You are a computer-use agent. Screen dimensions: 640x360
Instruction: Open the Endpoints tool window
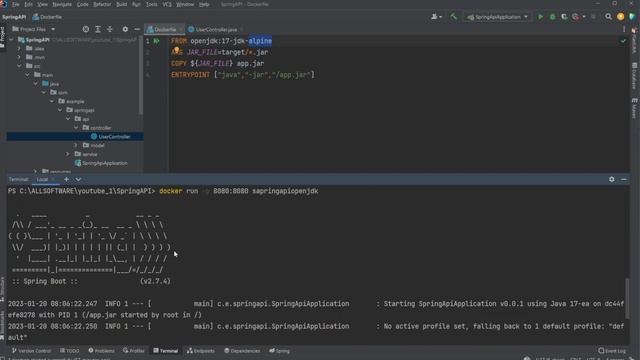coord(201,351)
